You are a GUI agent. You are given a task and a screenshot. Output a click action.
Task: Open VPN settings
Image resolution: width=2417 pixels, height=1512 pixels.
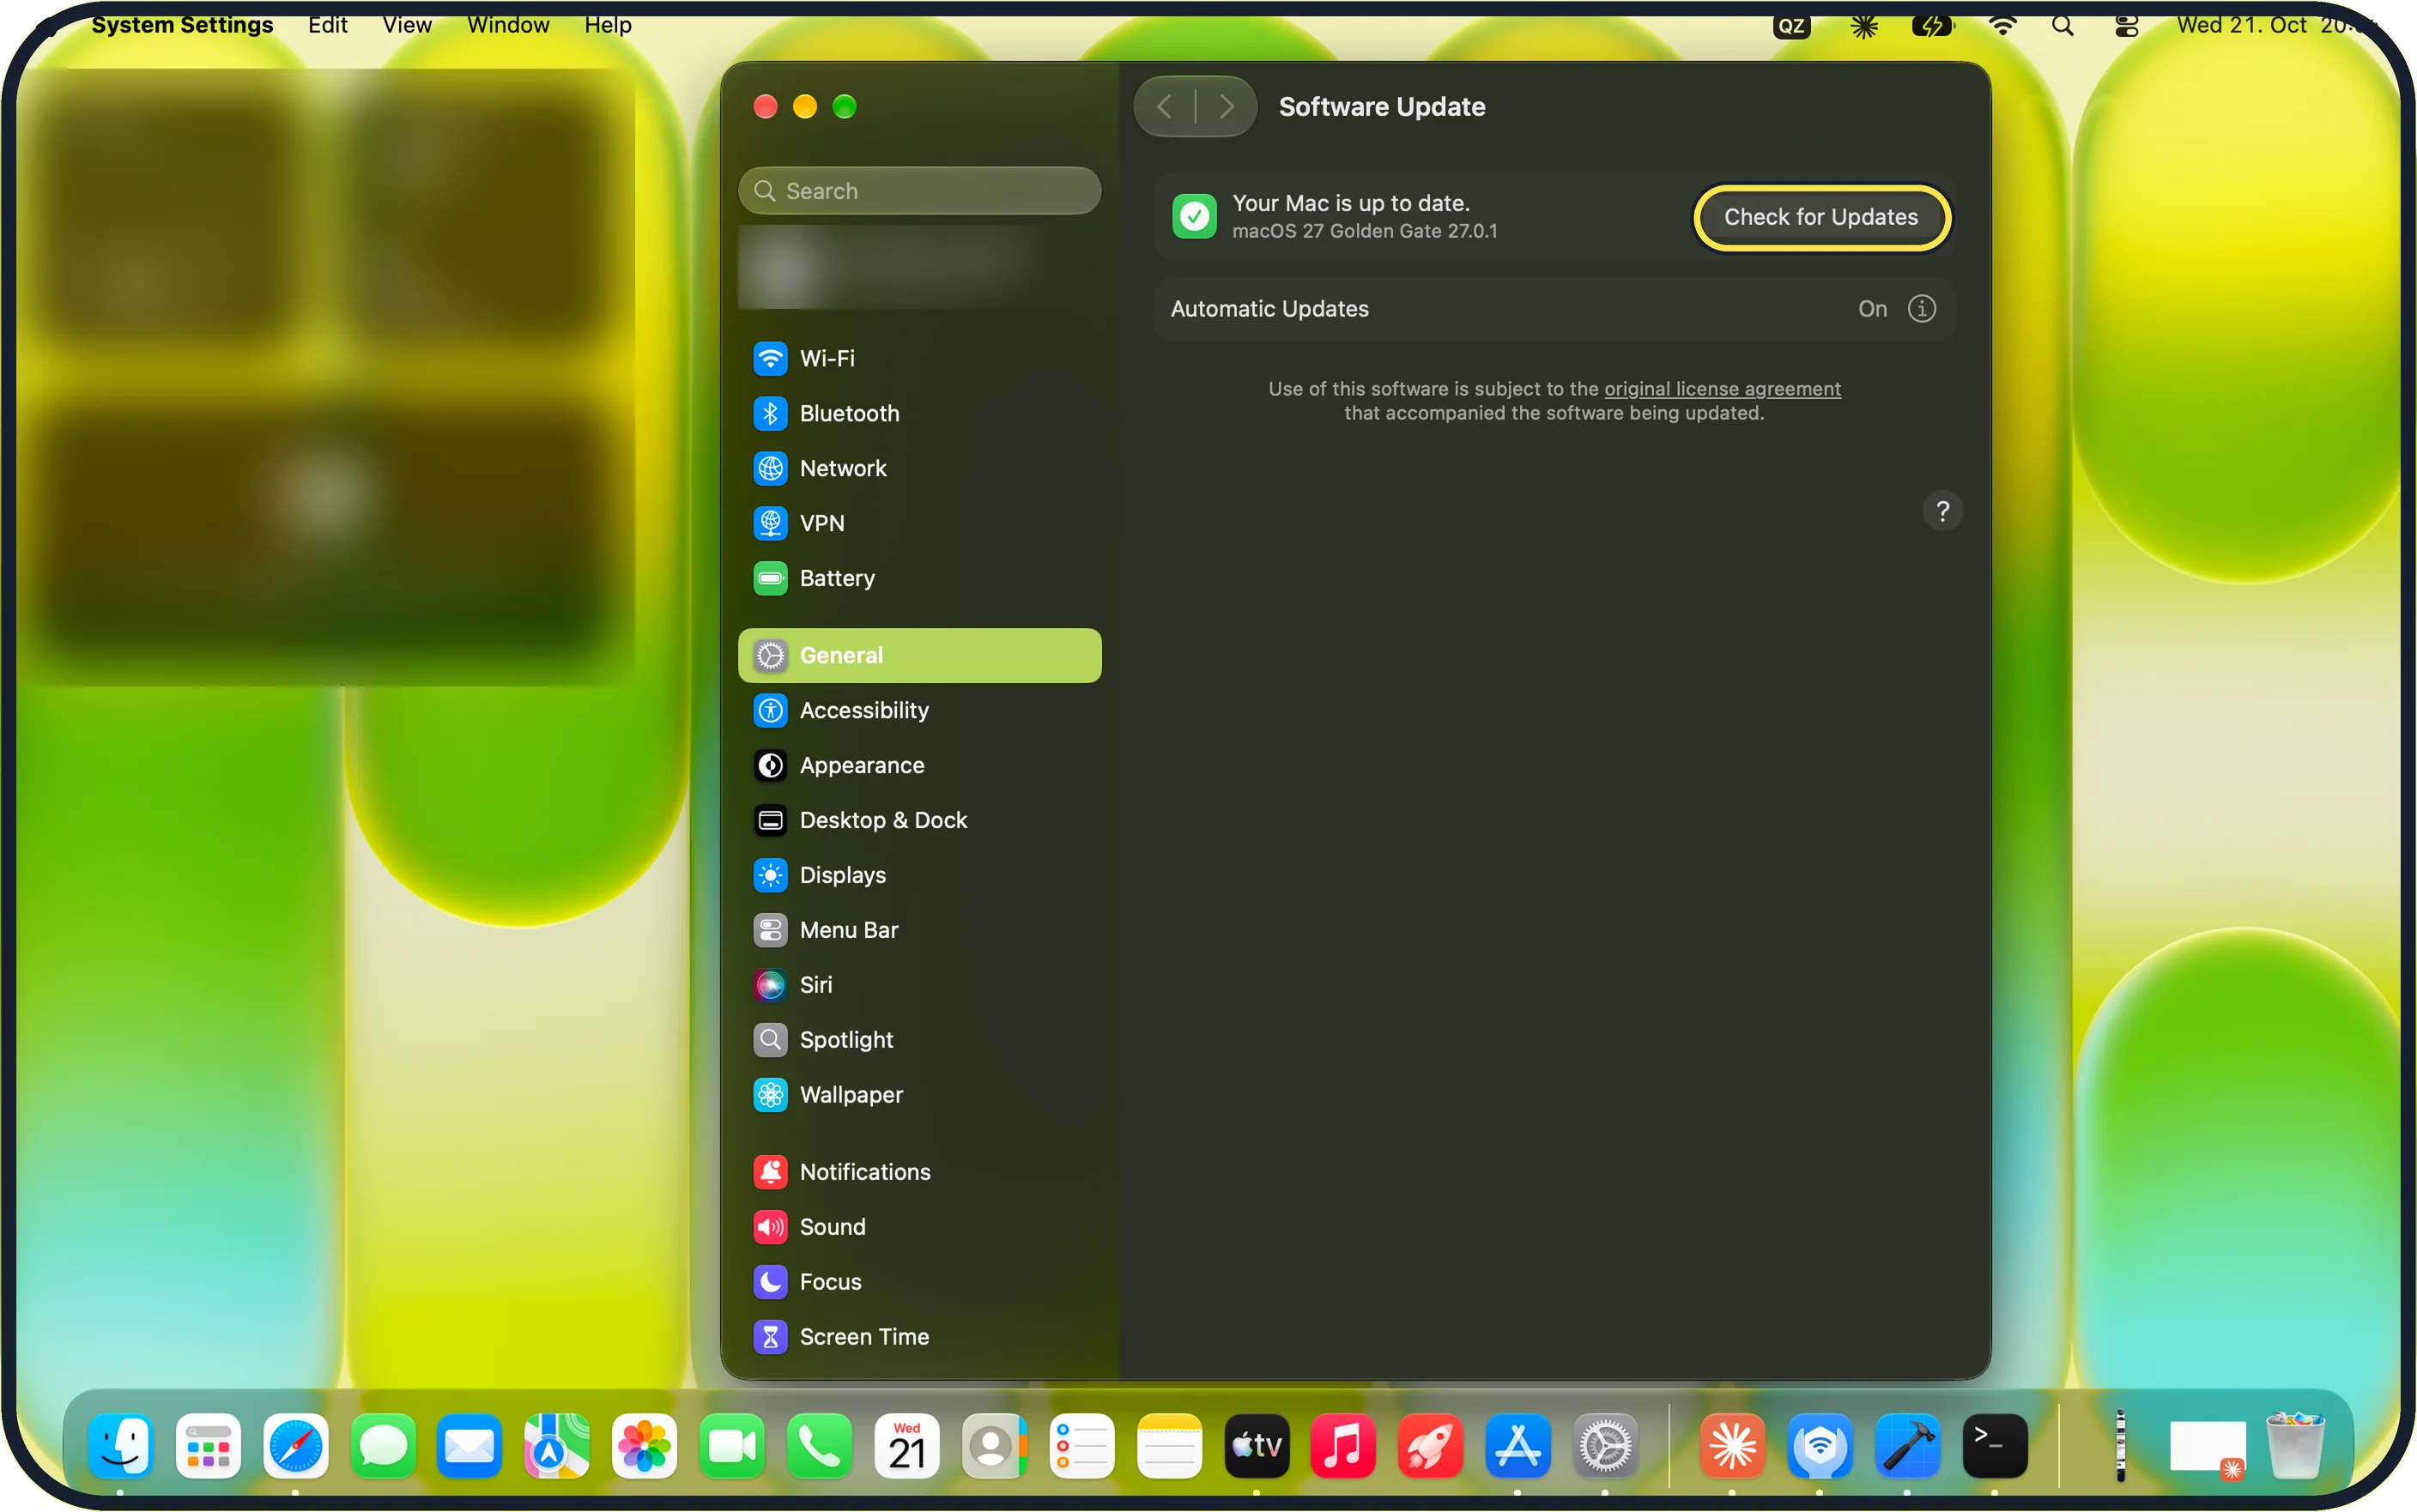[919, 523]
